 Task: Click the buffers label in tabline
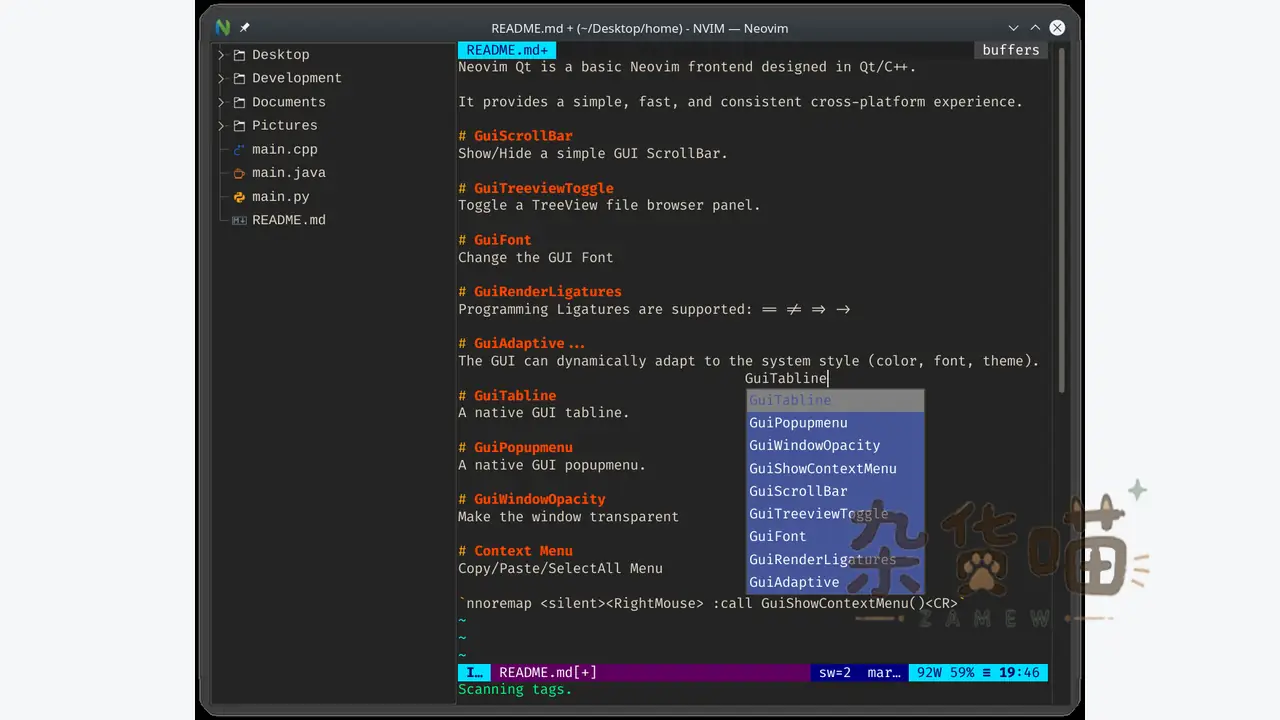point(1010,50)
